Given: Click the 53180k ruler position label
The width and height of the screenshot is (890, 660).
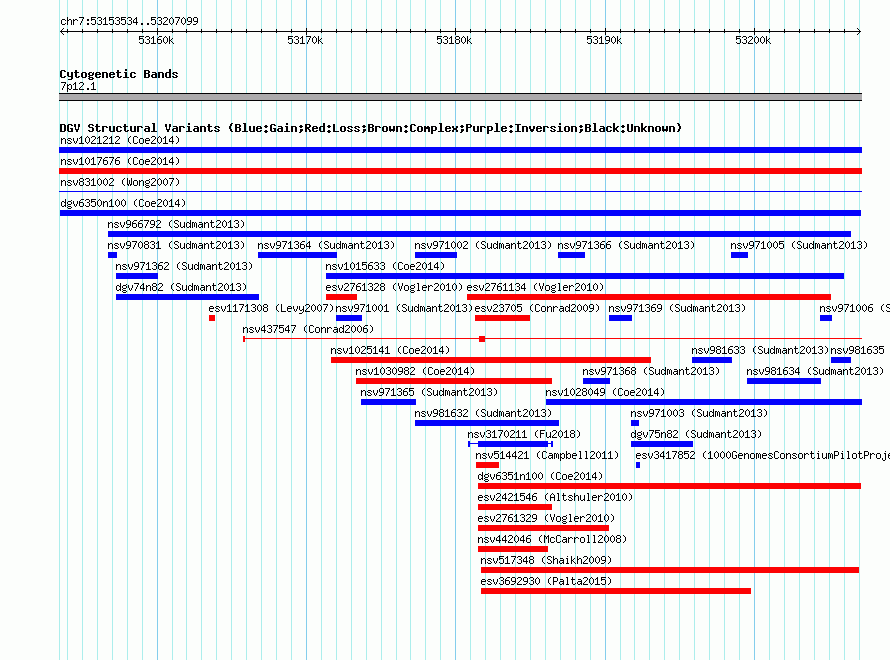Looking at the screenshot, I should (454, 40).
